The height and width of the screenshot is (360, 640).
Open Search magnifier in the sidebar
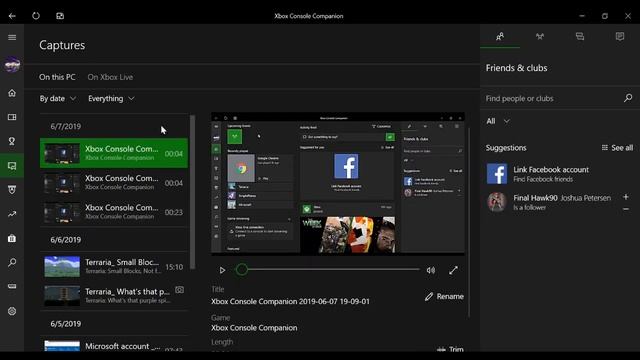click(x=12, y=262)
